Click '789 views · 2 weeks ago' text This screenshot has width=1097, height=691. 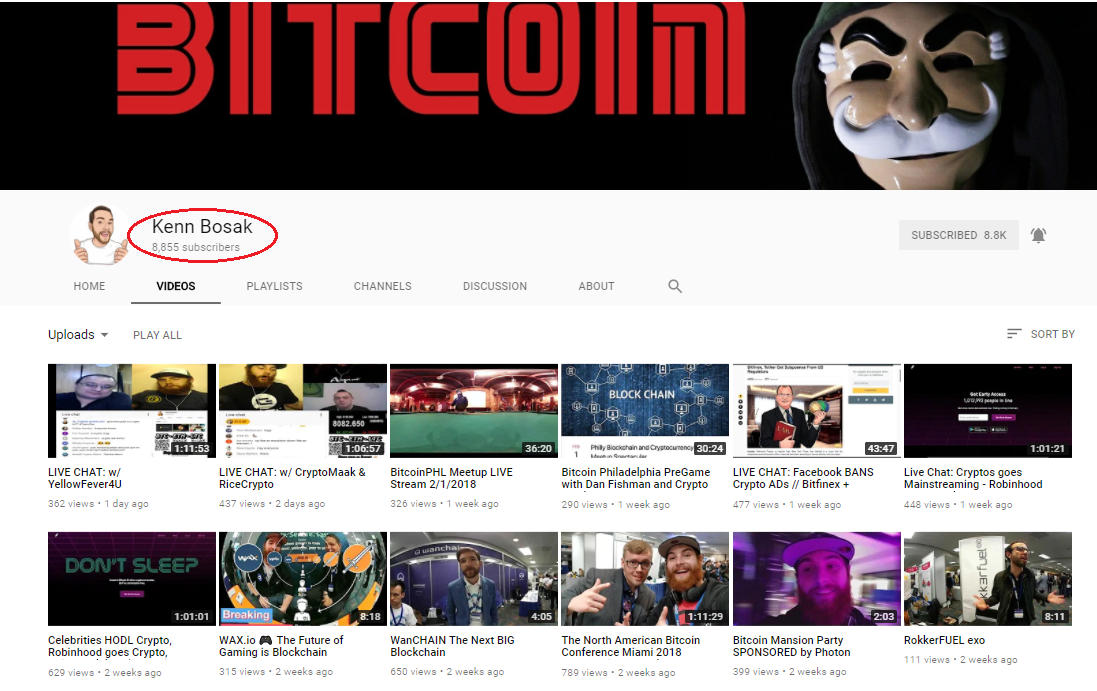(x=618, y=672)
